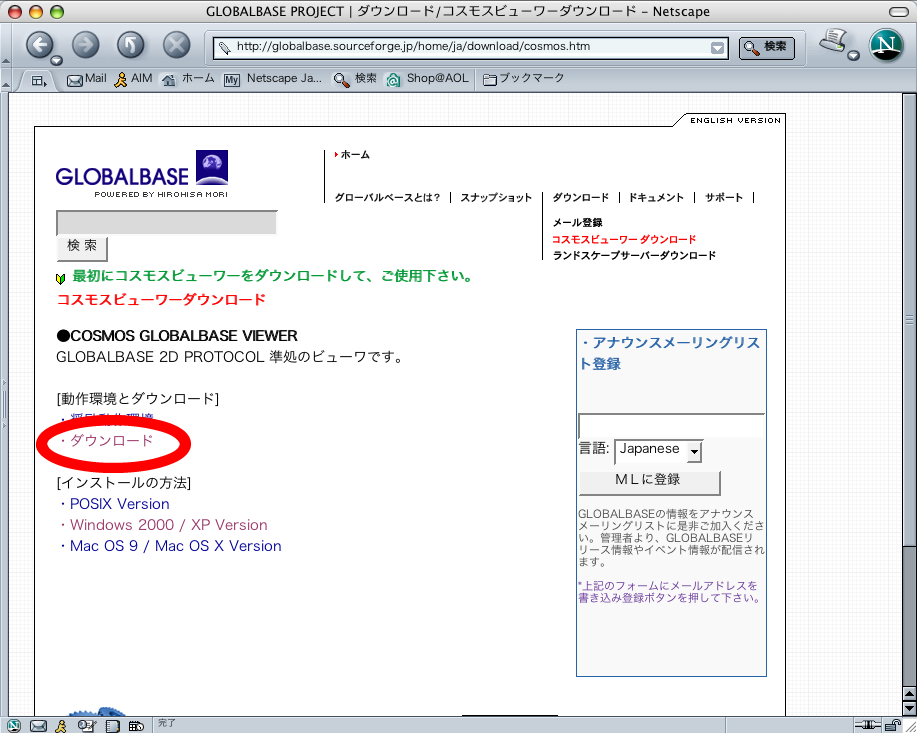Open Instant Messenger from the status bar
917x733 pixels.
point(61,725)
